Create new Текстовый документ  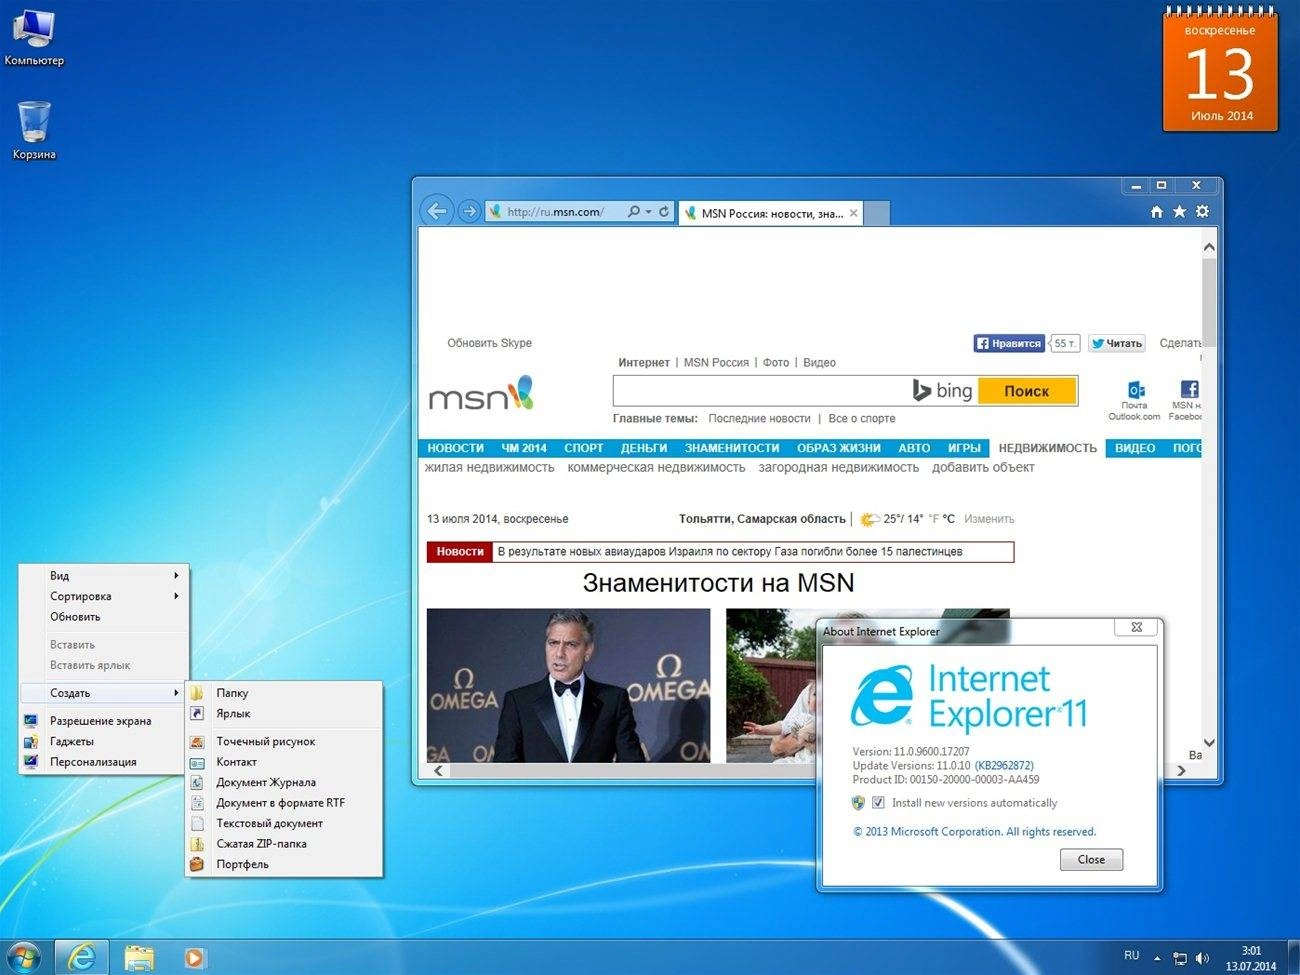[x=284, y=823]
